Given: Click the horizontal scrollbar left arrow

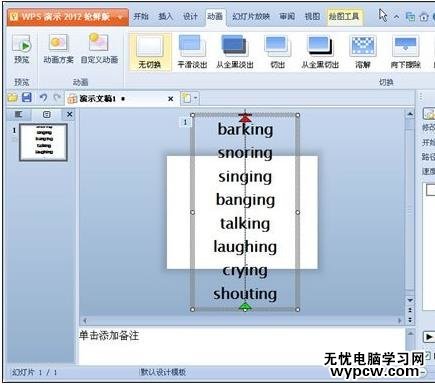Looking at the screenshot, I should pyautogui.click(x=85, y=321).
